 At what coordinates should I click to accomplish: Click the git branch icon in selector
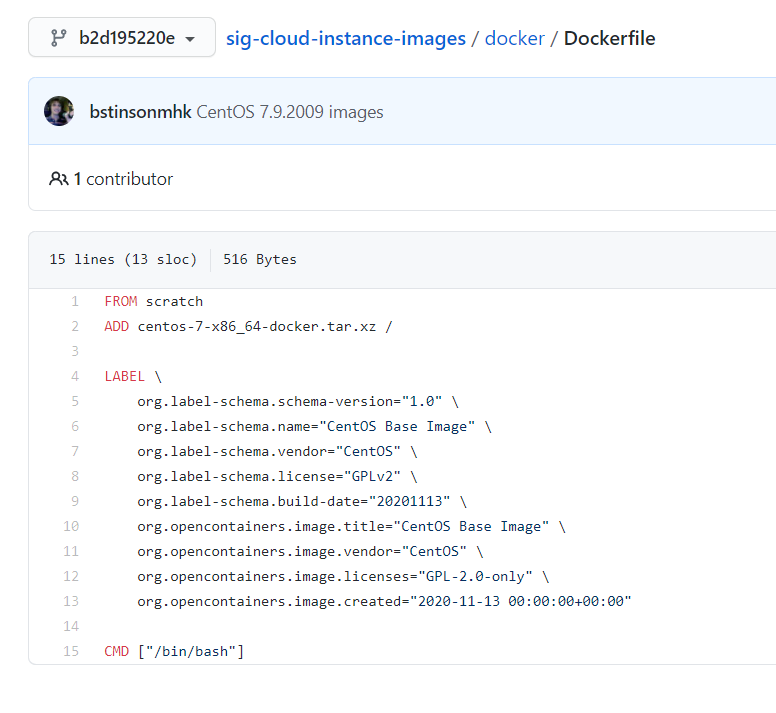[x=58, y=38]
